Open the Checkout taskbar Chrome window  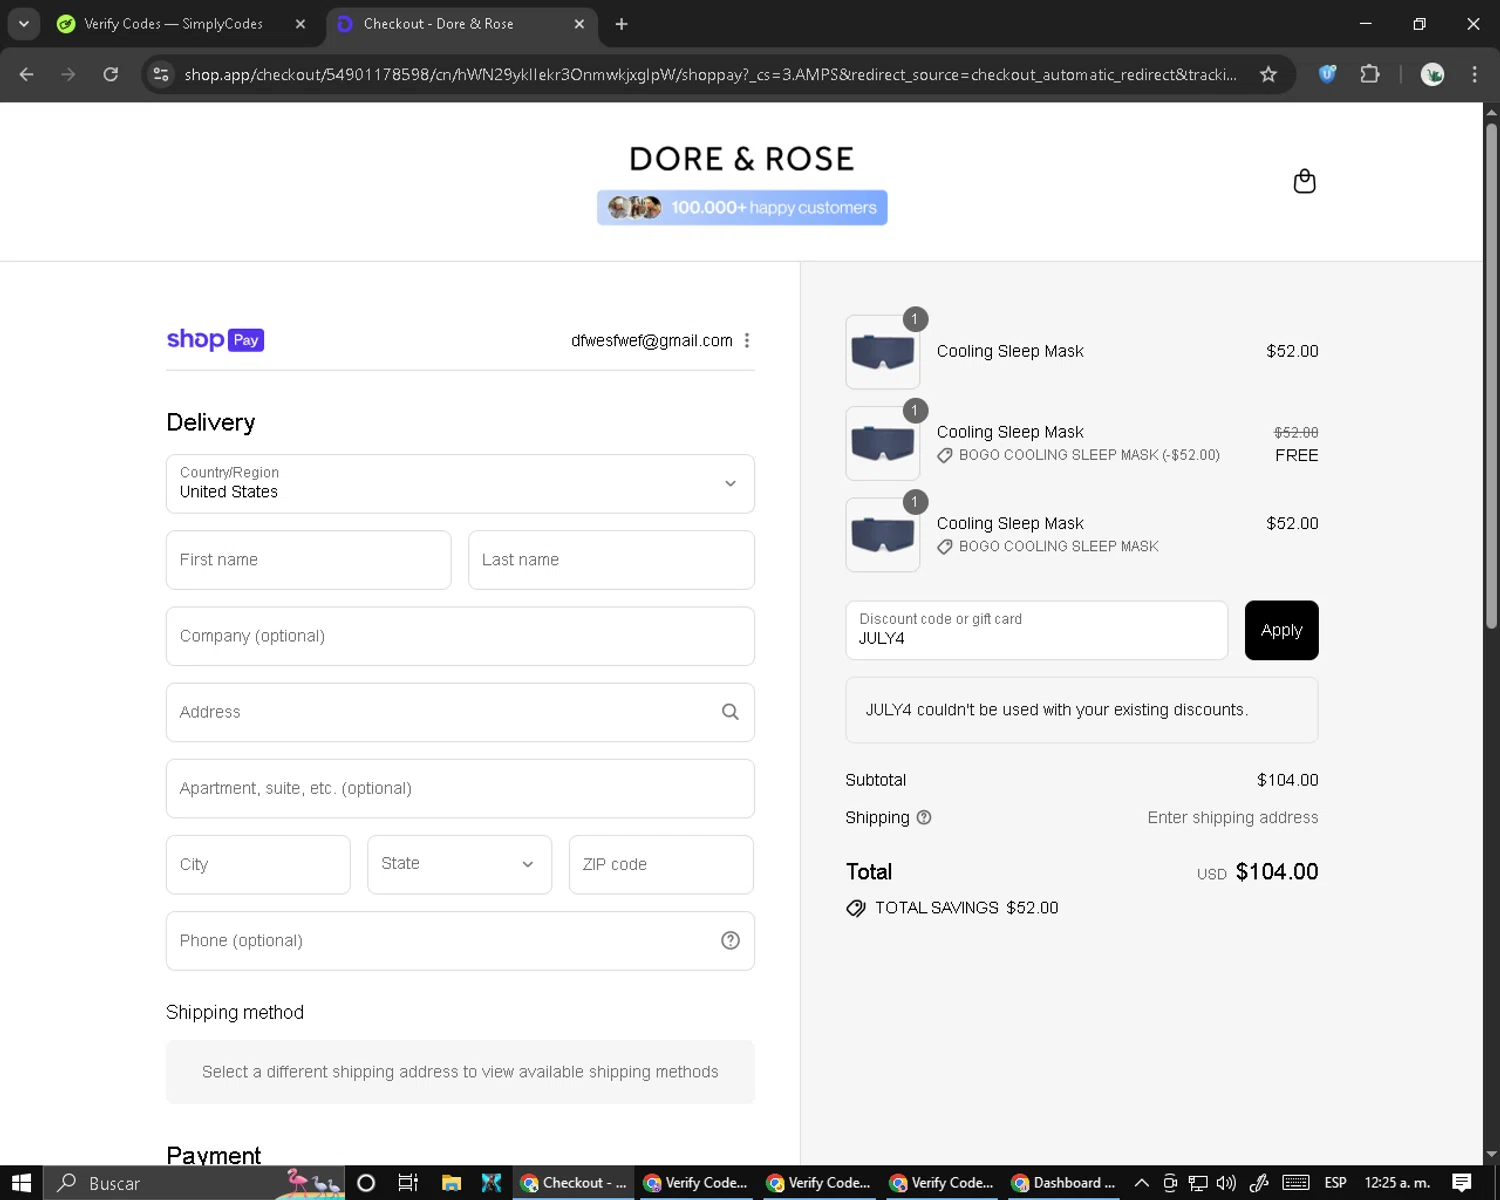tap(574, 1183)
